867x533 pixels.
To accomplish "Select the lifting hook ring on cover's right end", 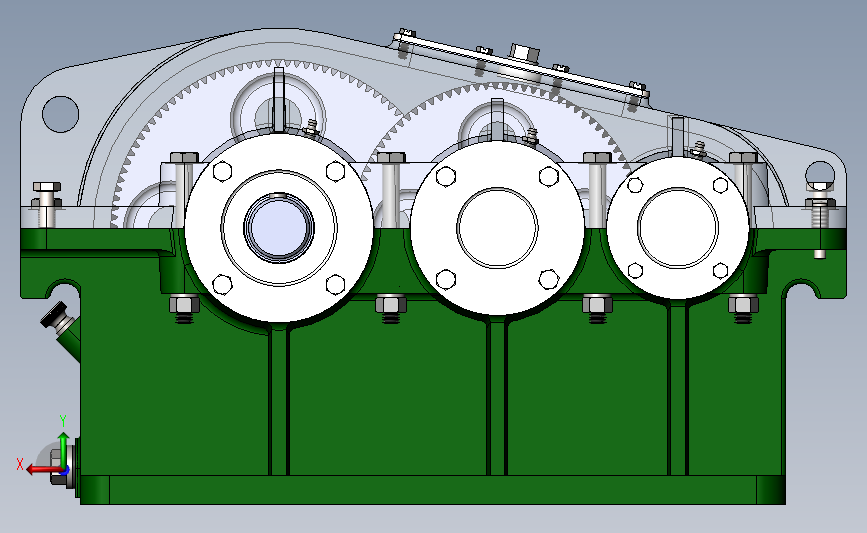I will (819, 173).
